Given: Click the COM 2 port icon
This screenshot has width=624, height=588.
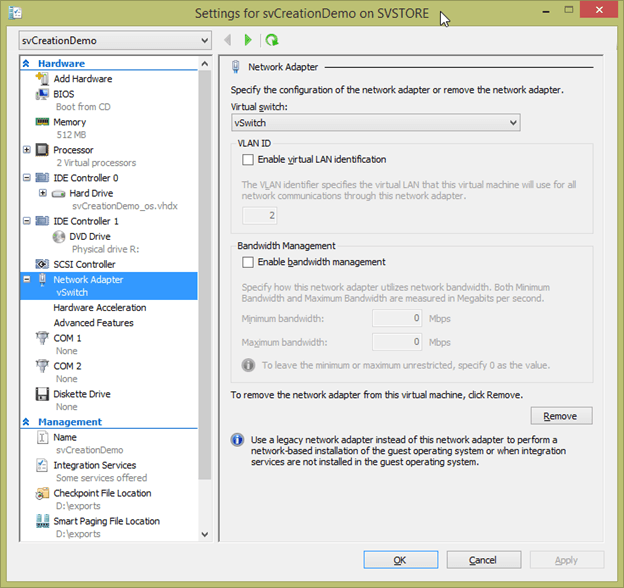Looking at the screenshot, I should point(42,366).
